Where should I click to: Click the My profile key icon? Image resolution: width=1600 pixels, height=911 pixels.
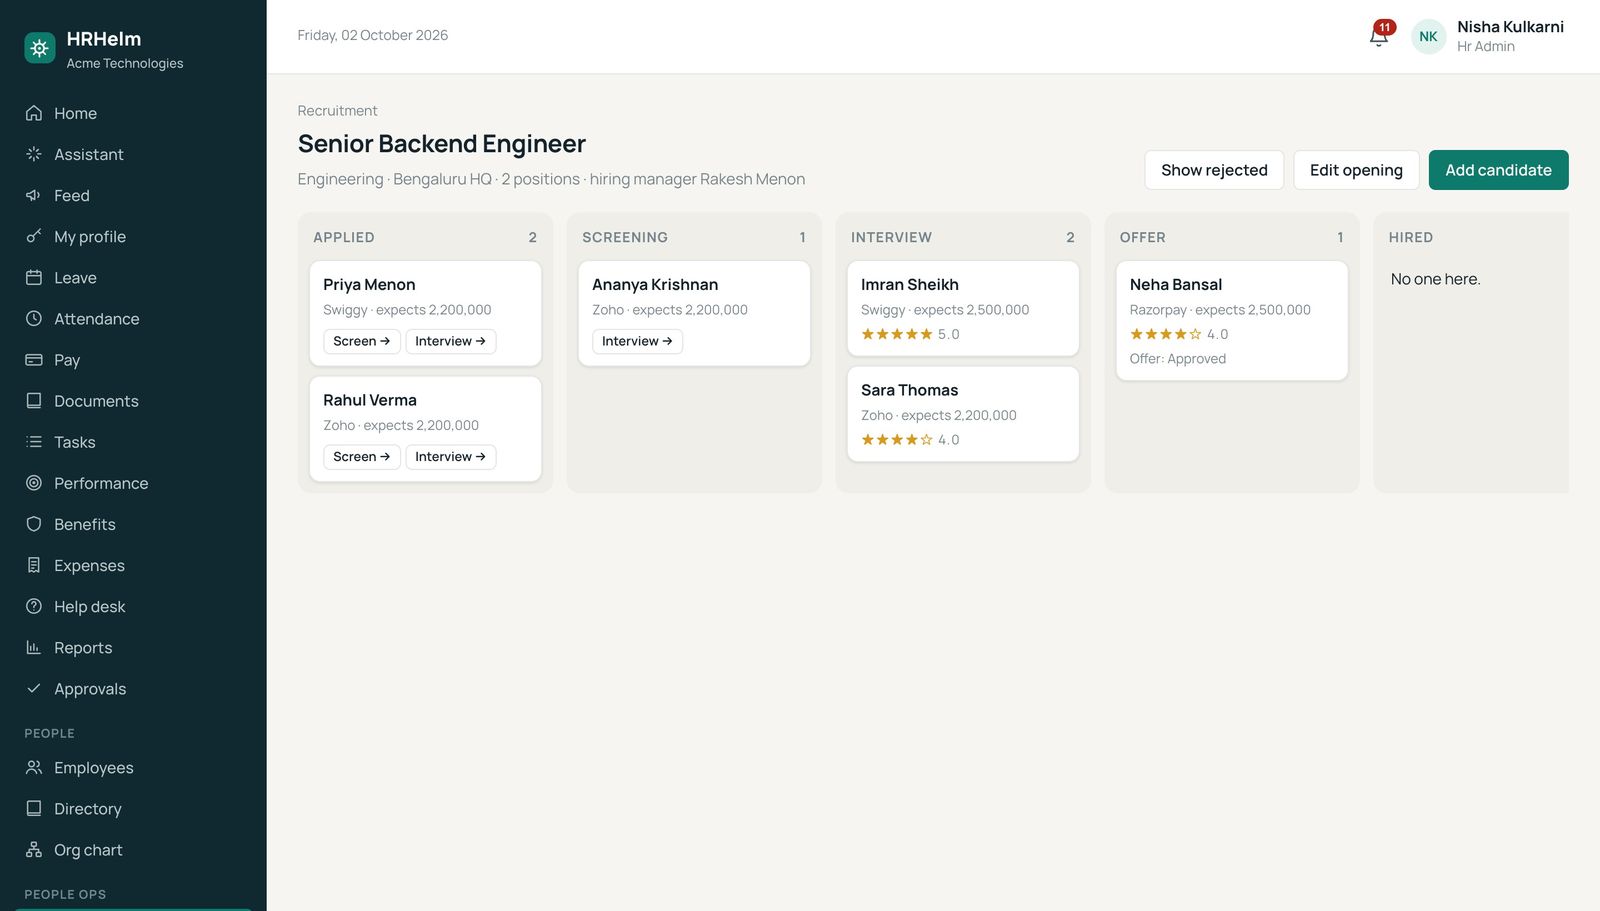tap(34, 236)
